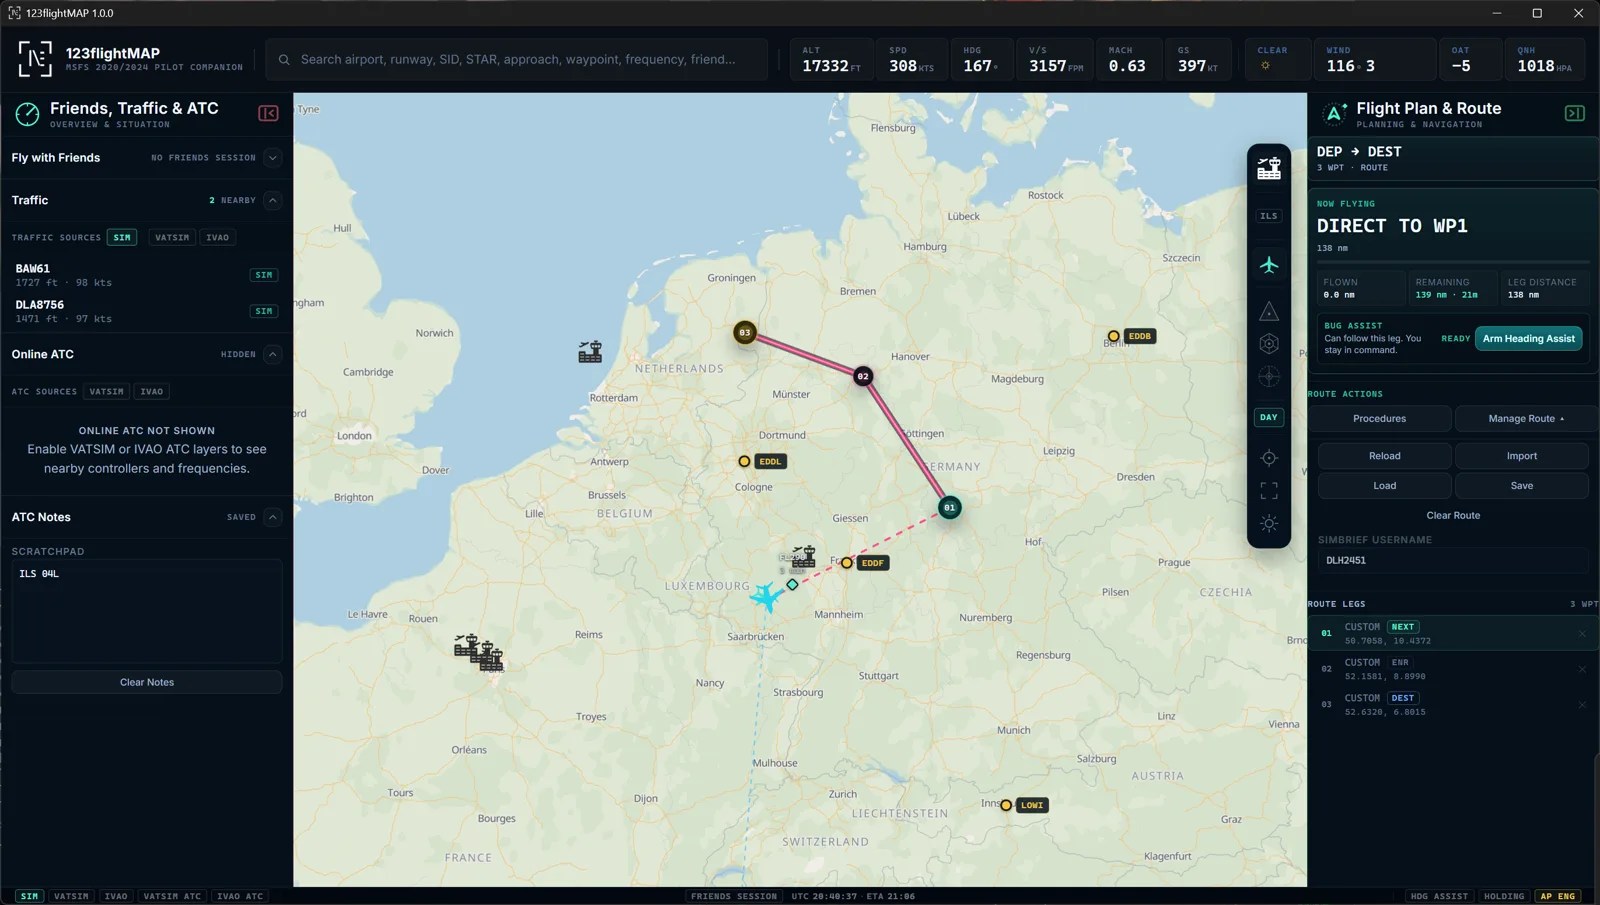Center map on aircraft crosshair icon

click(x=1269, y=458)
